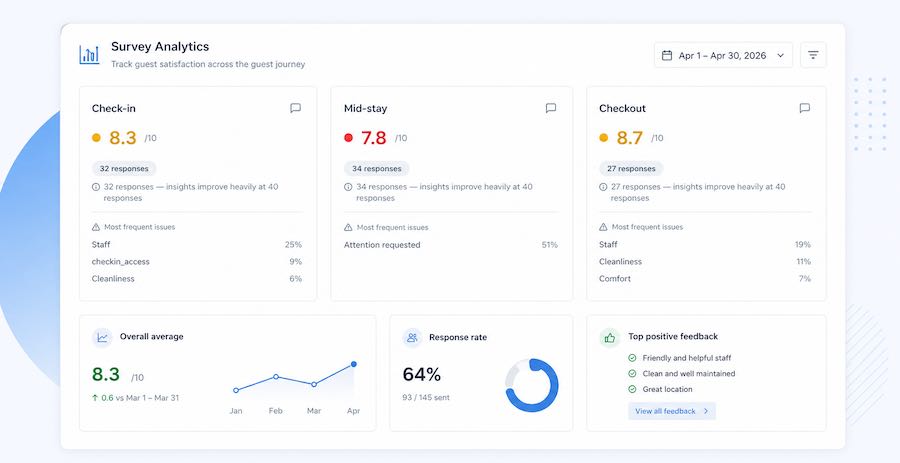Click the Response rate people icon

pos(412,337)
